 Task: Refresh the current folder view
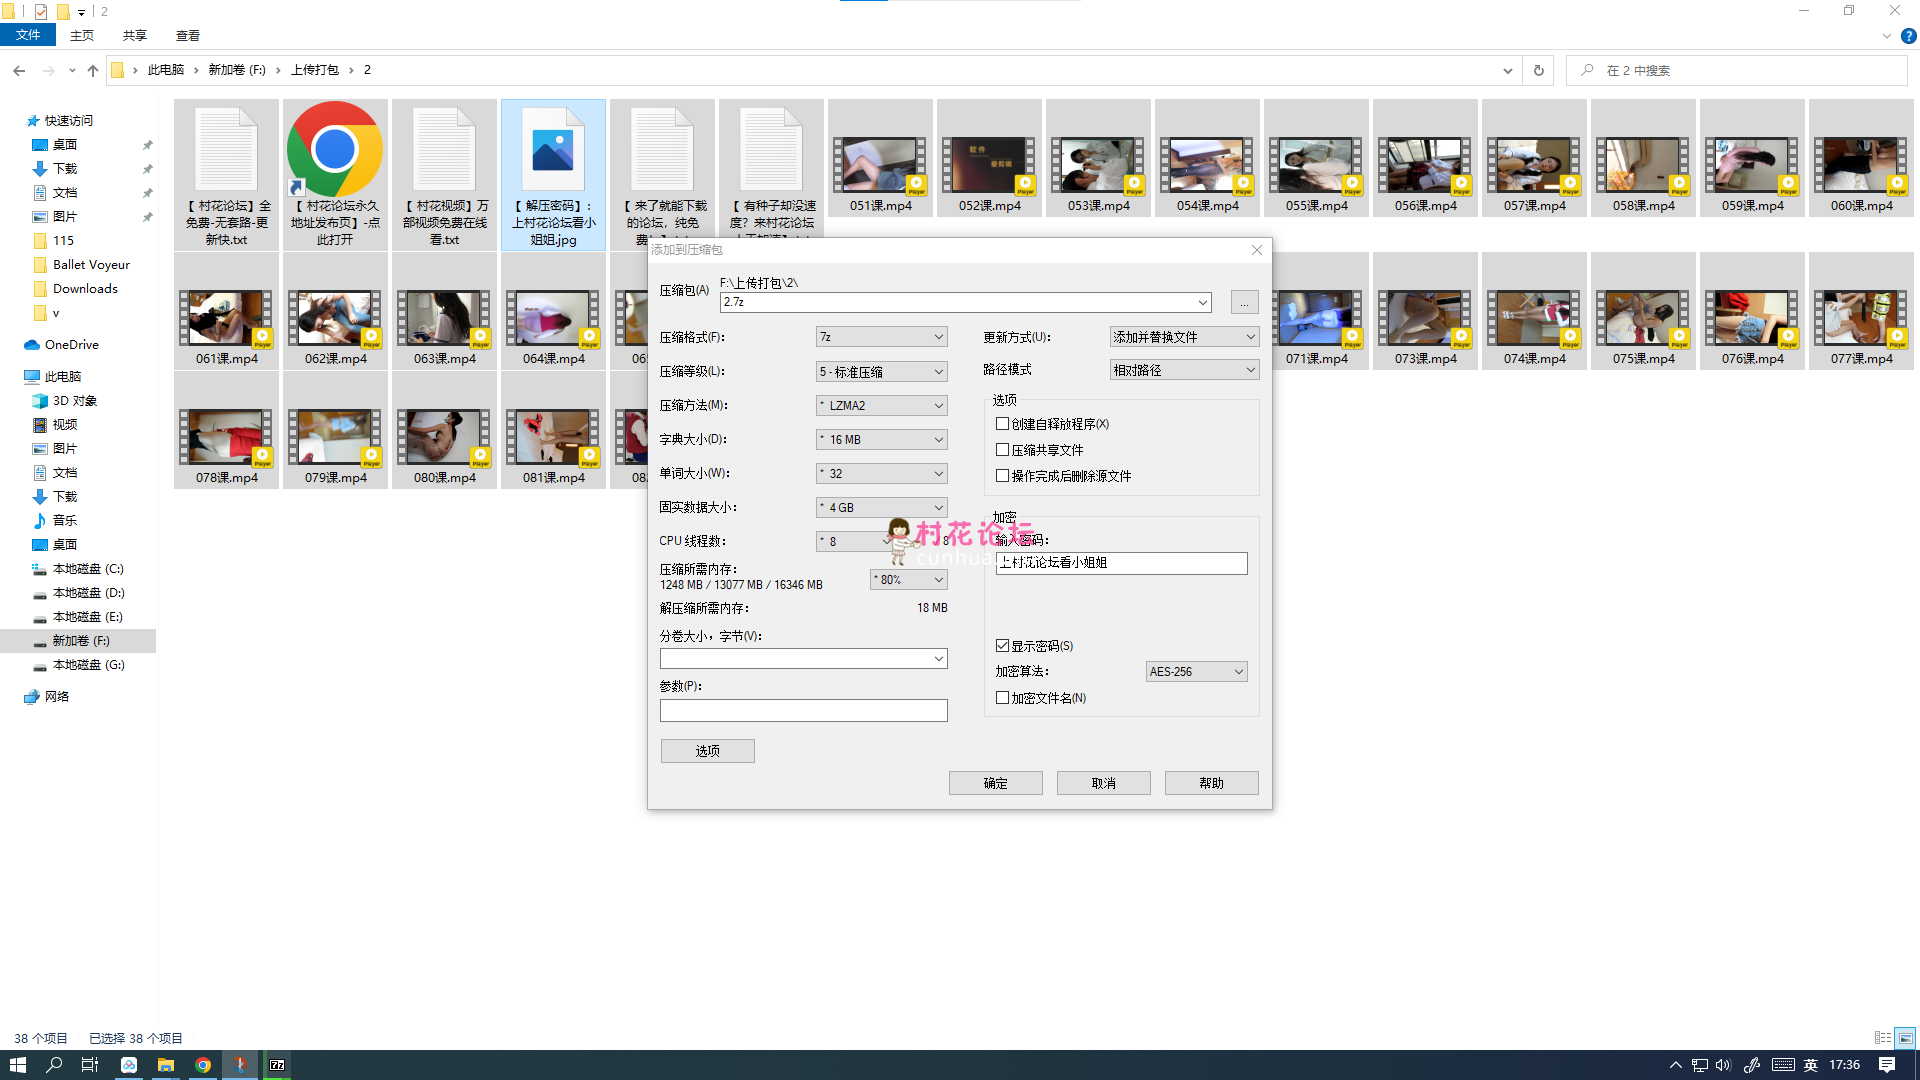point(1538,70)
